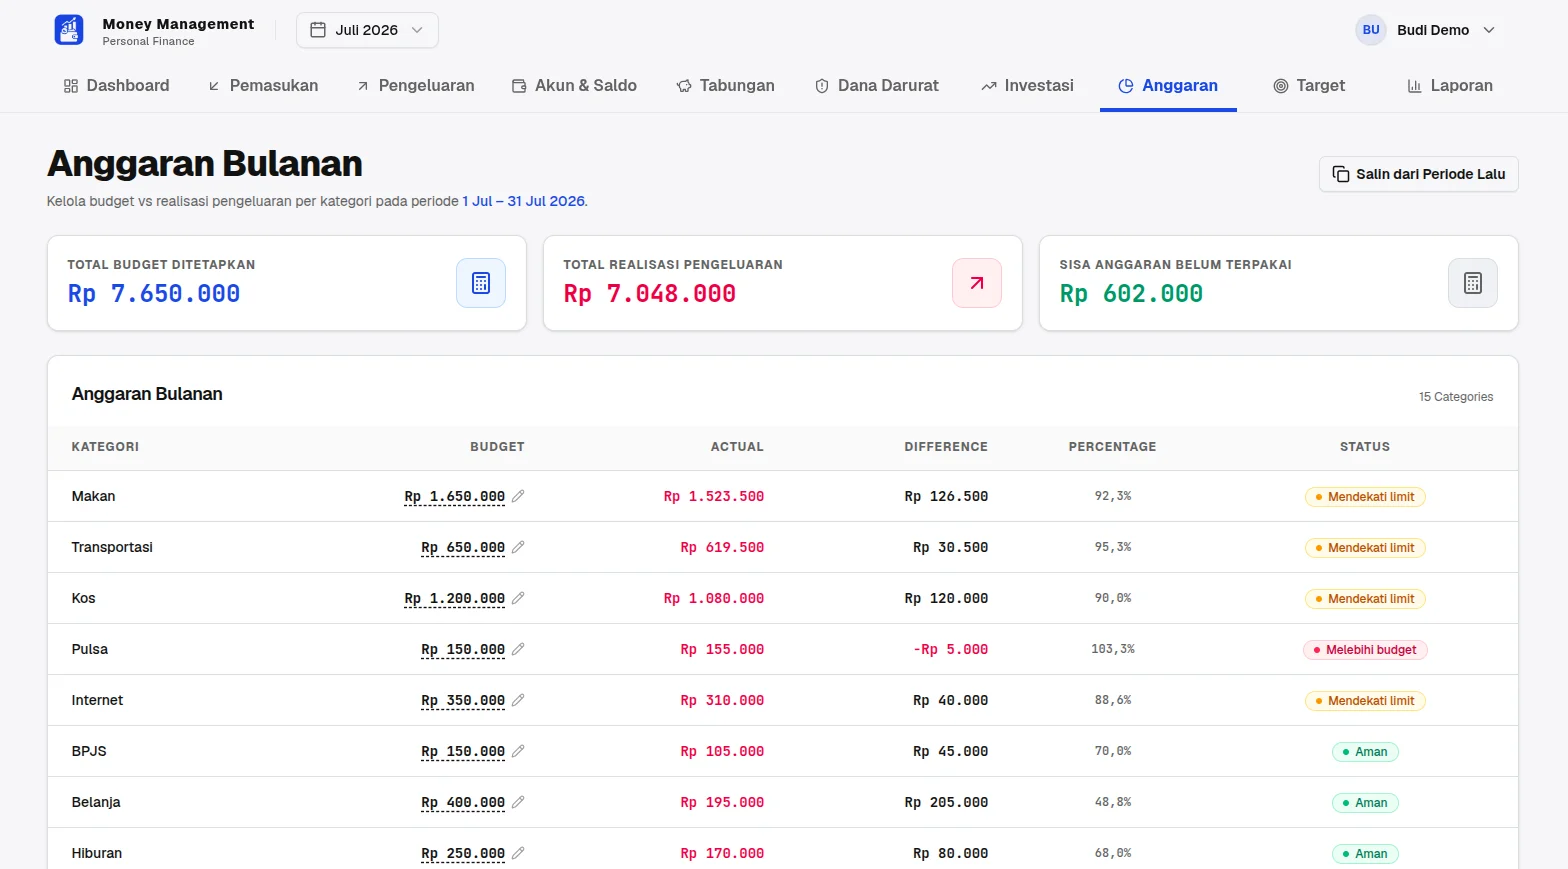
Task: Open the Akun & Saldo tab
Action: (x=574, y=86)
